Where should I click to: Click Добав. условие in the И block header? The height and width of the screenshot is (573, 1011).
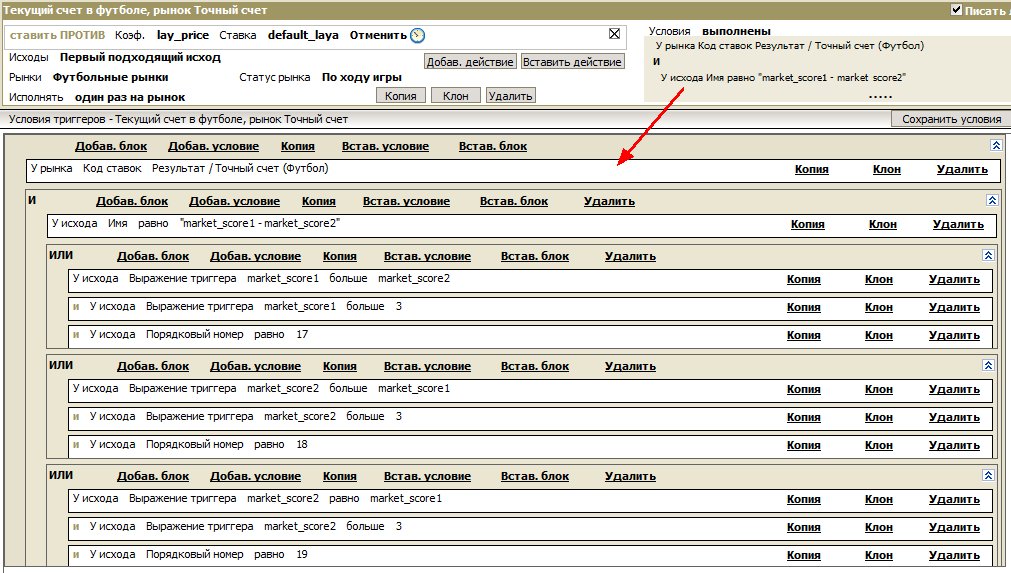pos(235,201)
